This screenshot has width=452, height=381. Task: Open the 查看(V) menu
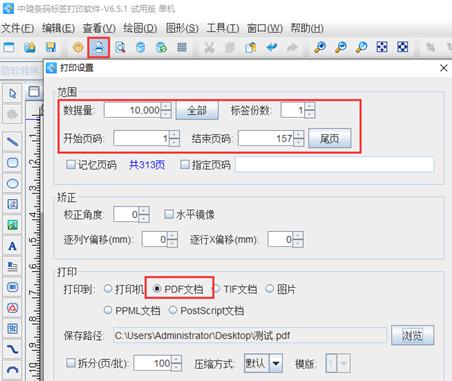point(99,28)
